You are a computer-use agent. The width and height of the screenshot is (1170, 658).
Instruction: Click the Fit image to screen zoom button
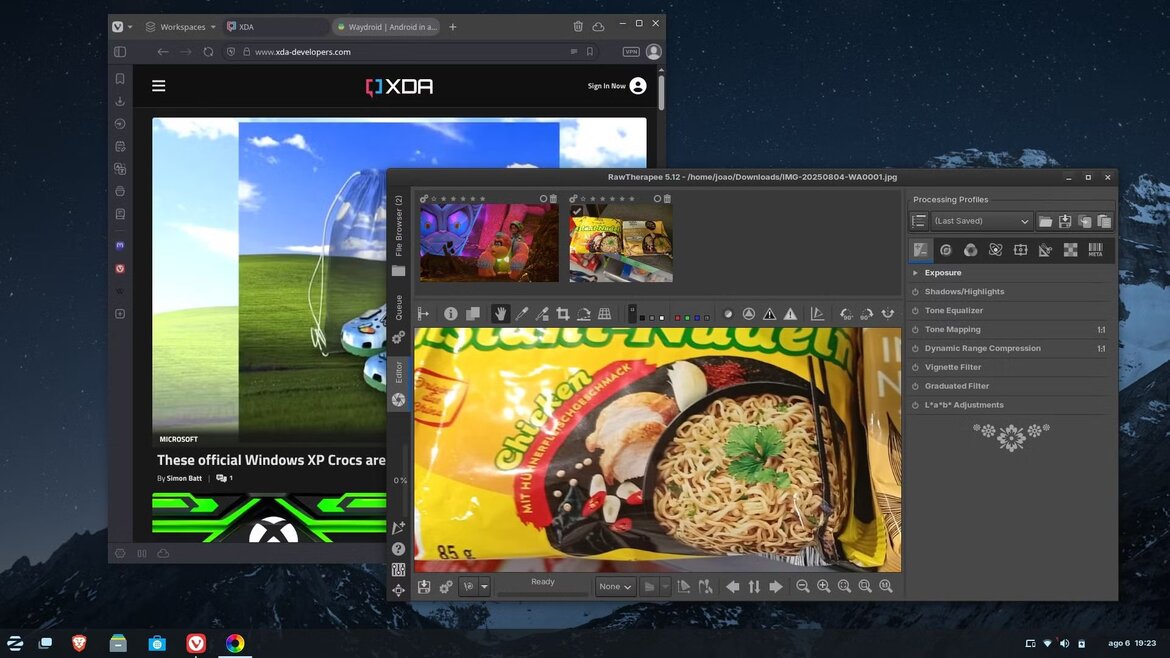pyautogui.click(x=843, y=586)
